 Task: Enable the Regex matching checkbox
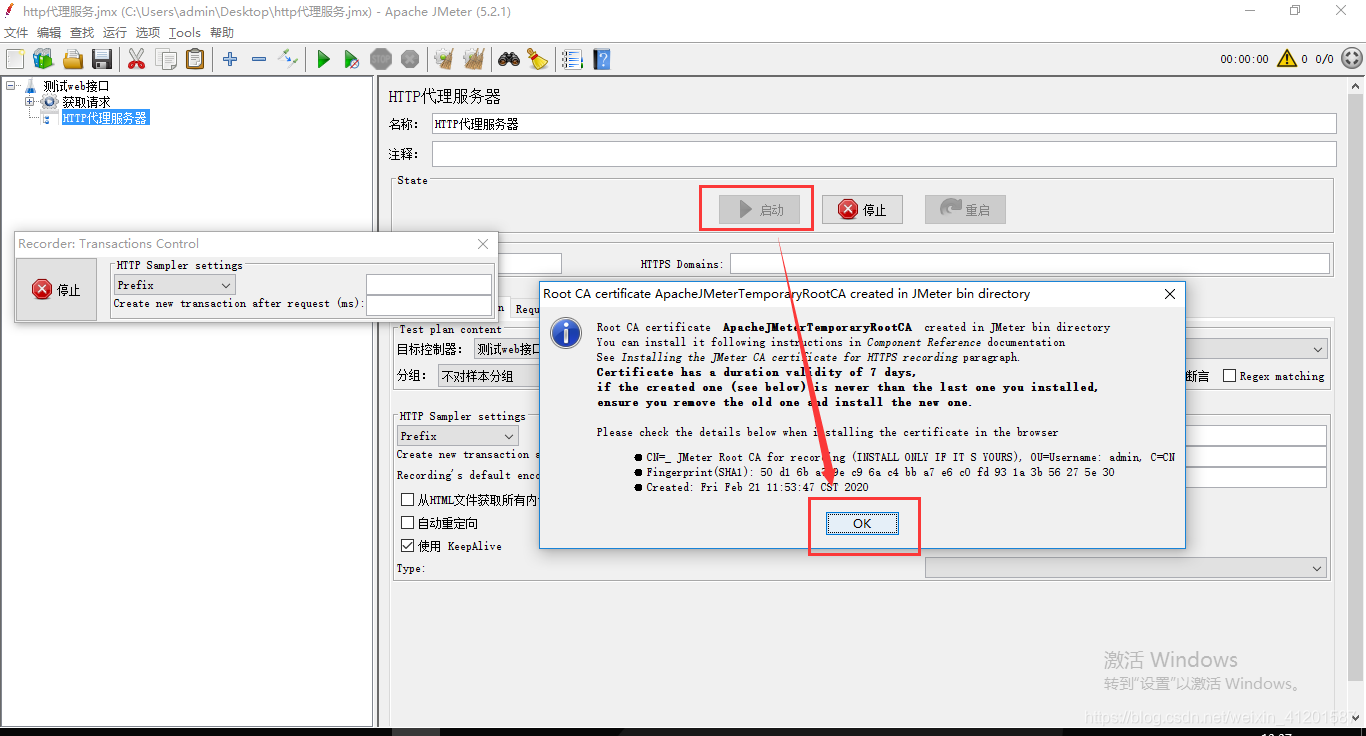click(x=1229, y=376)
